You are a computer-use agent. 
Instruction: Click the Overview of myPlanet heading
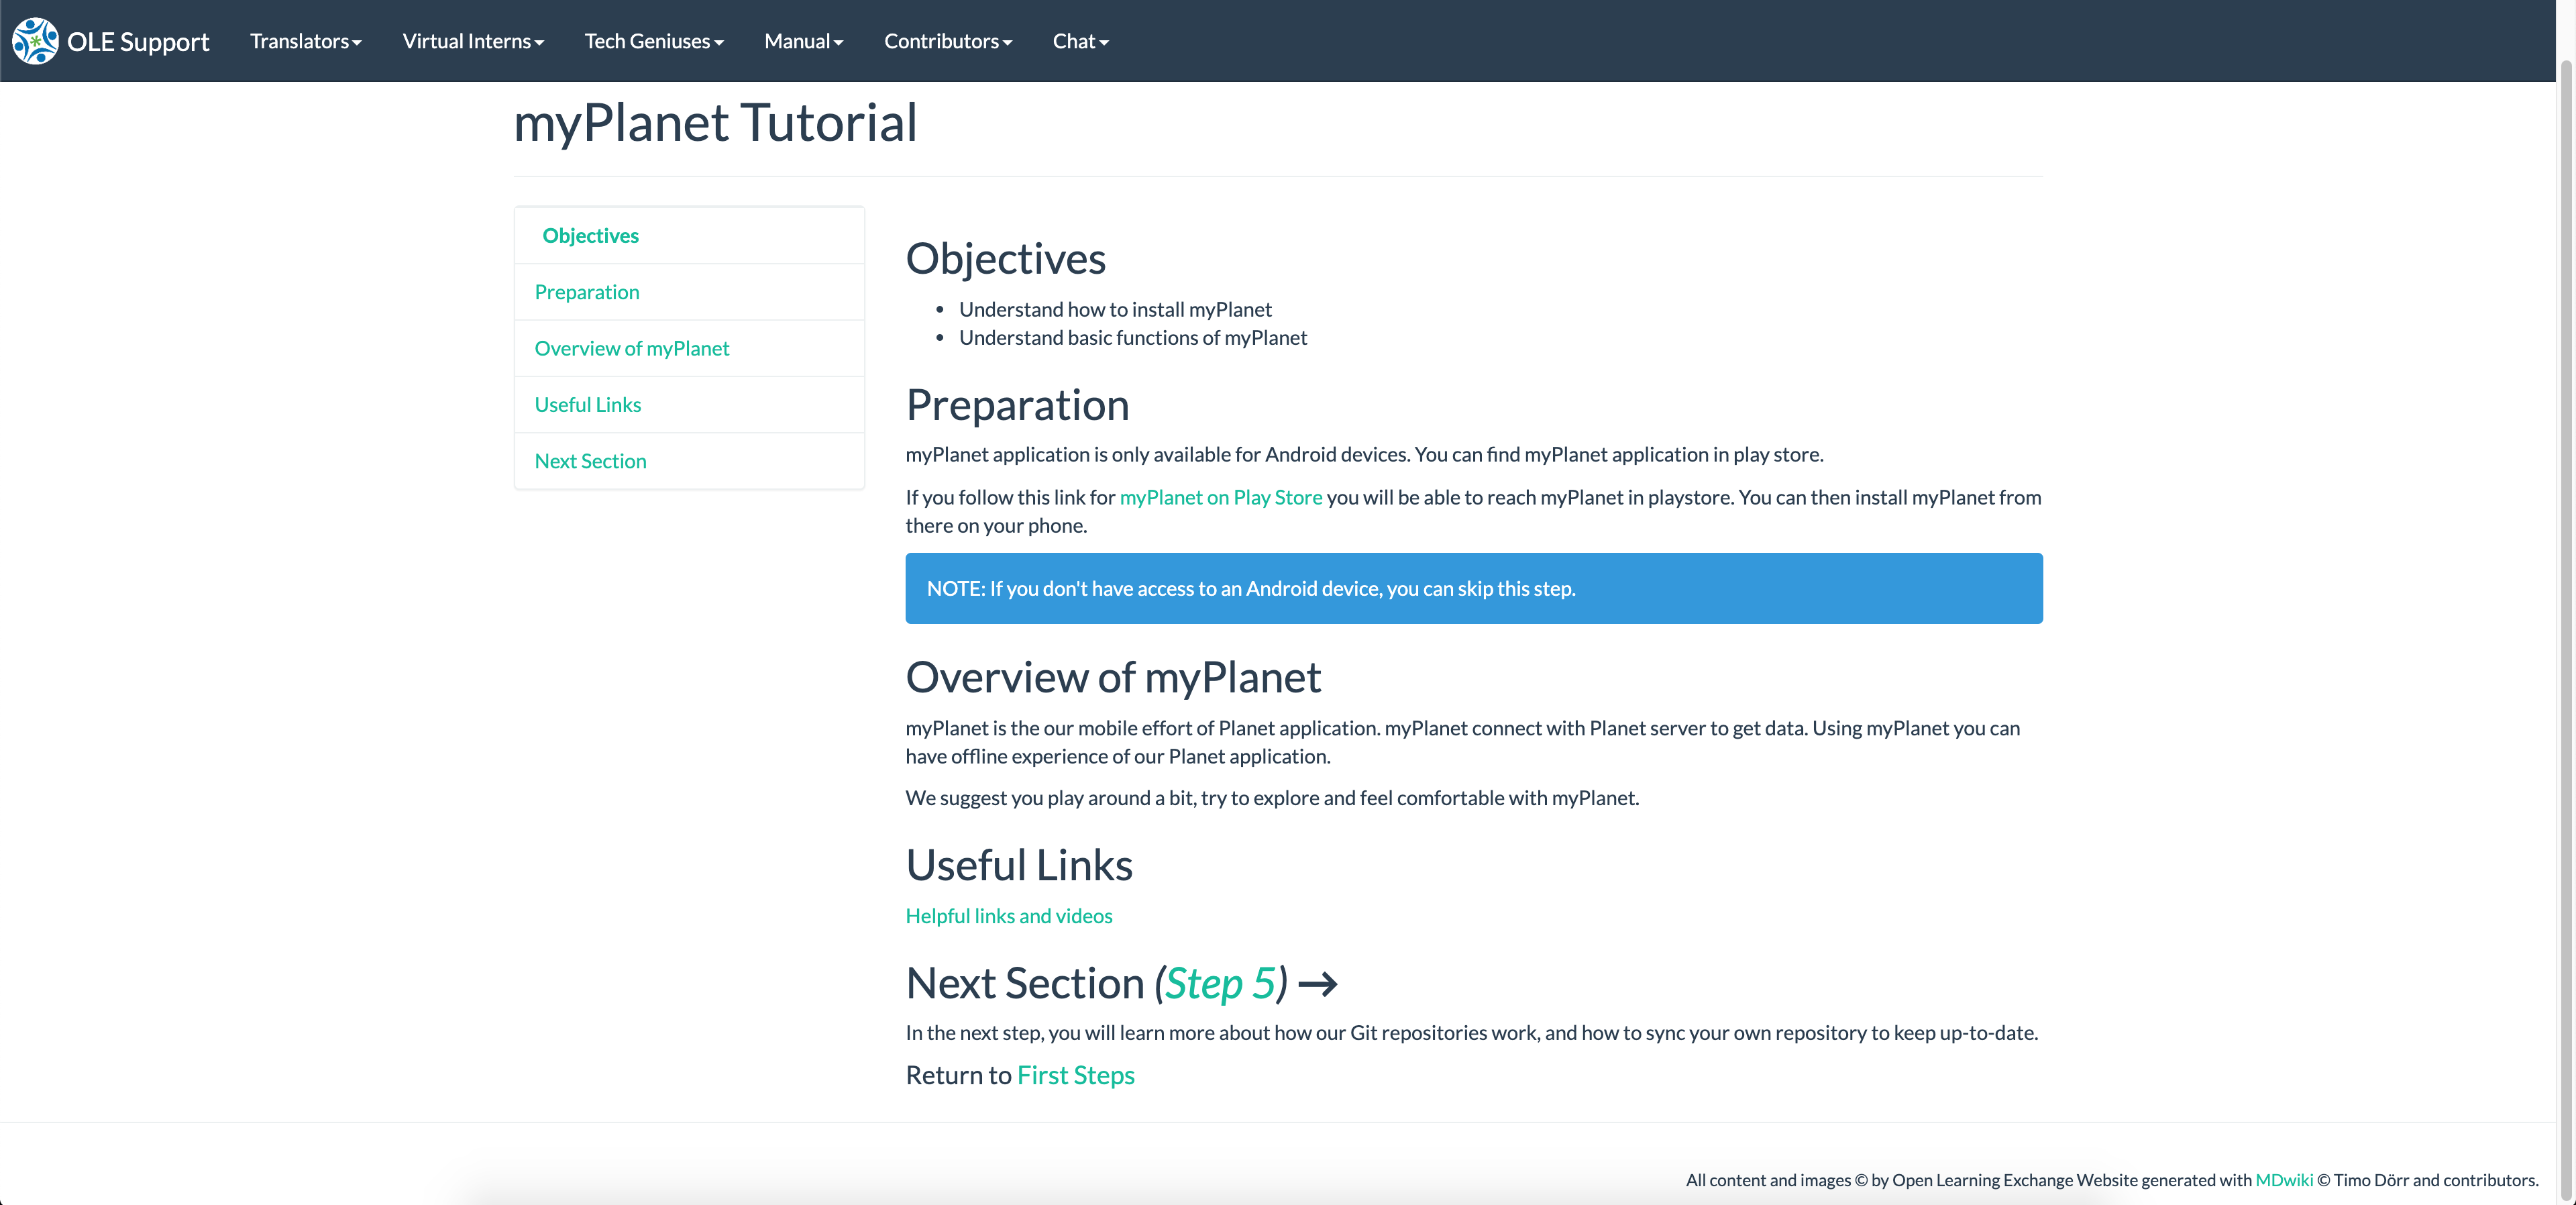[x=1113, y=678]
